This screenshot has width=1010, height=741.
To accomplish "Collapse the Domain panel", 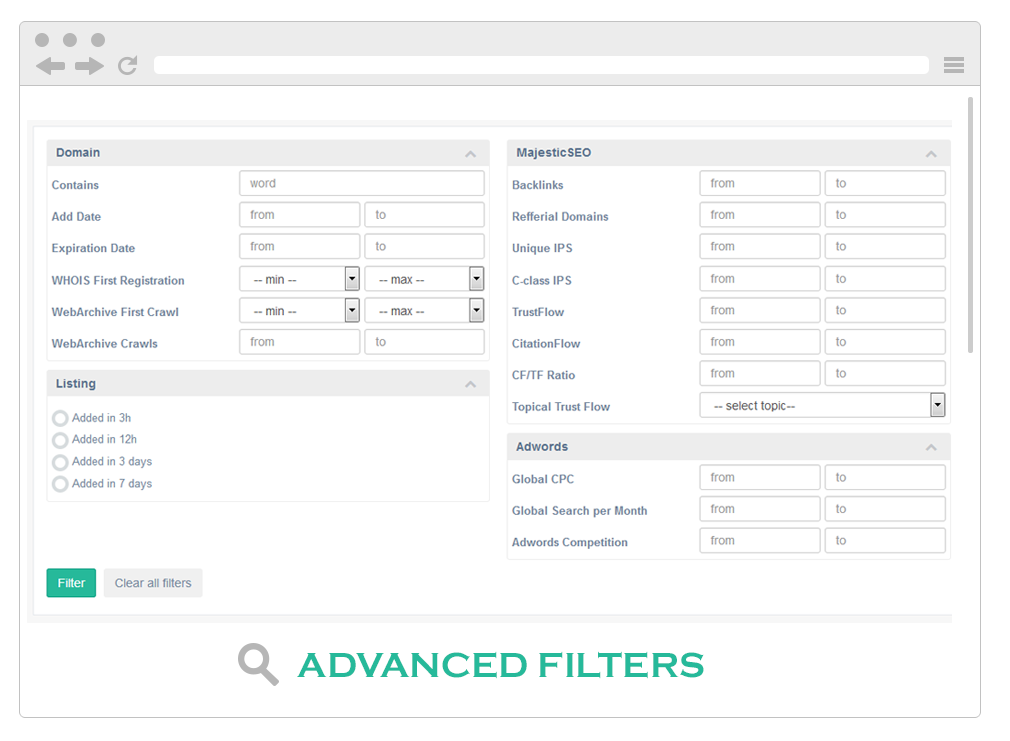I will tap(471, 153).
